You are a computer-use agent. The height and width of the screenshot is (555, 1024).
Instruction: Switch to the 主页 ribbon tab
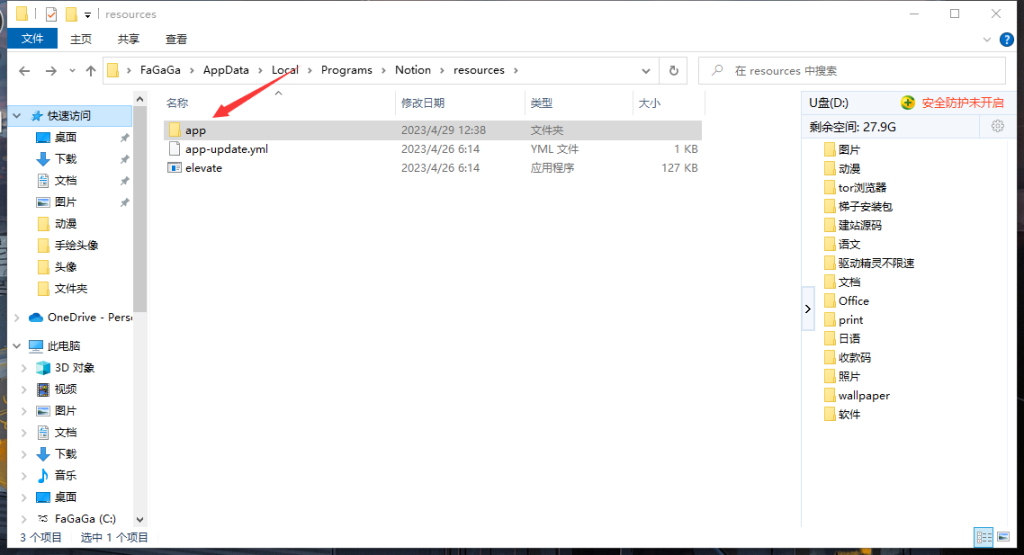81,39
